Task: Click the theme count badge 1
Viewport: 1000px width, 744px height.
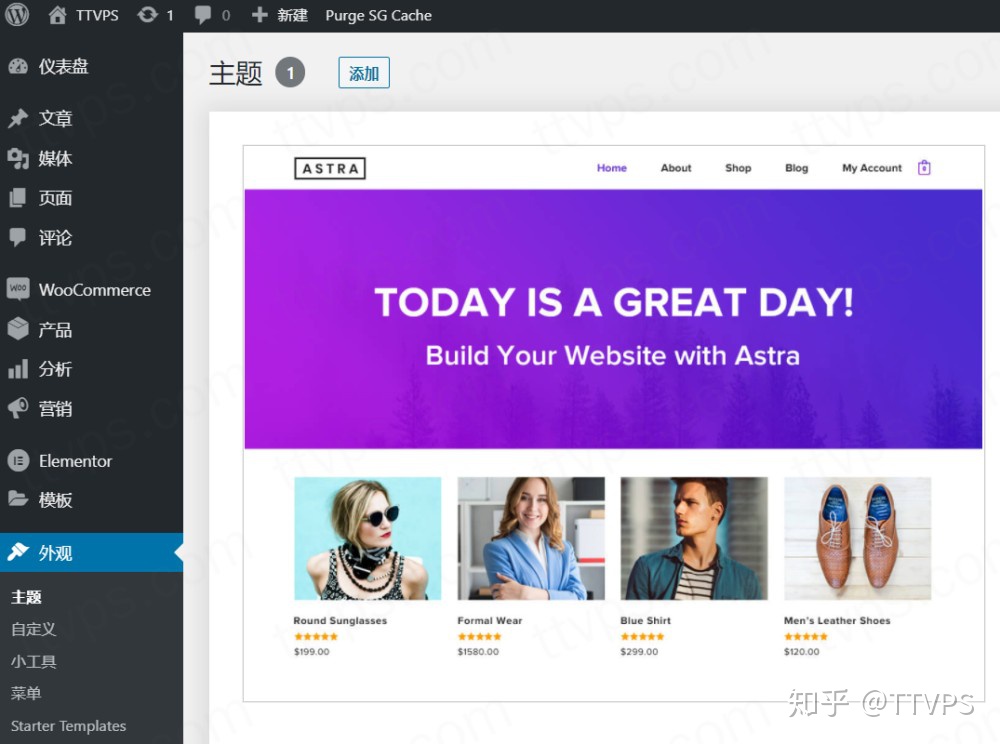Action: 290,73
